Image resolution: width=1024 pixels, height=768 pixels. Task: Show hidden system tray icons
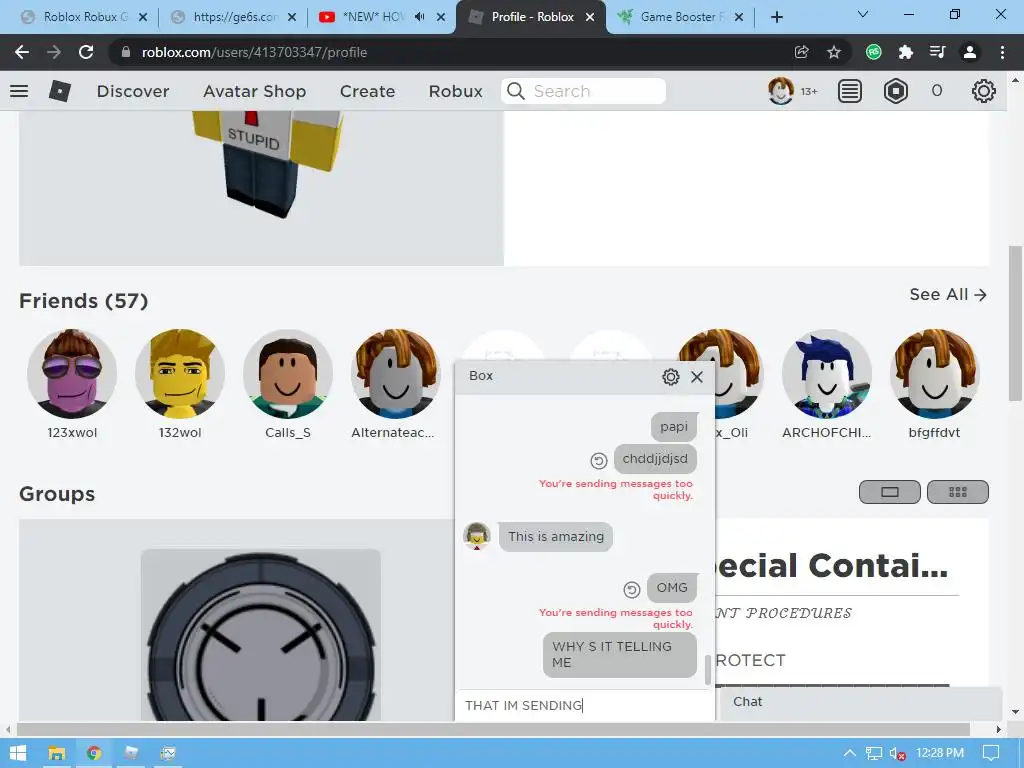click(x=850, y=753)
